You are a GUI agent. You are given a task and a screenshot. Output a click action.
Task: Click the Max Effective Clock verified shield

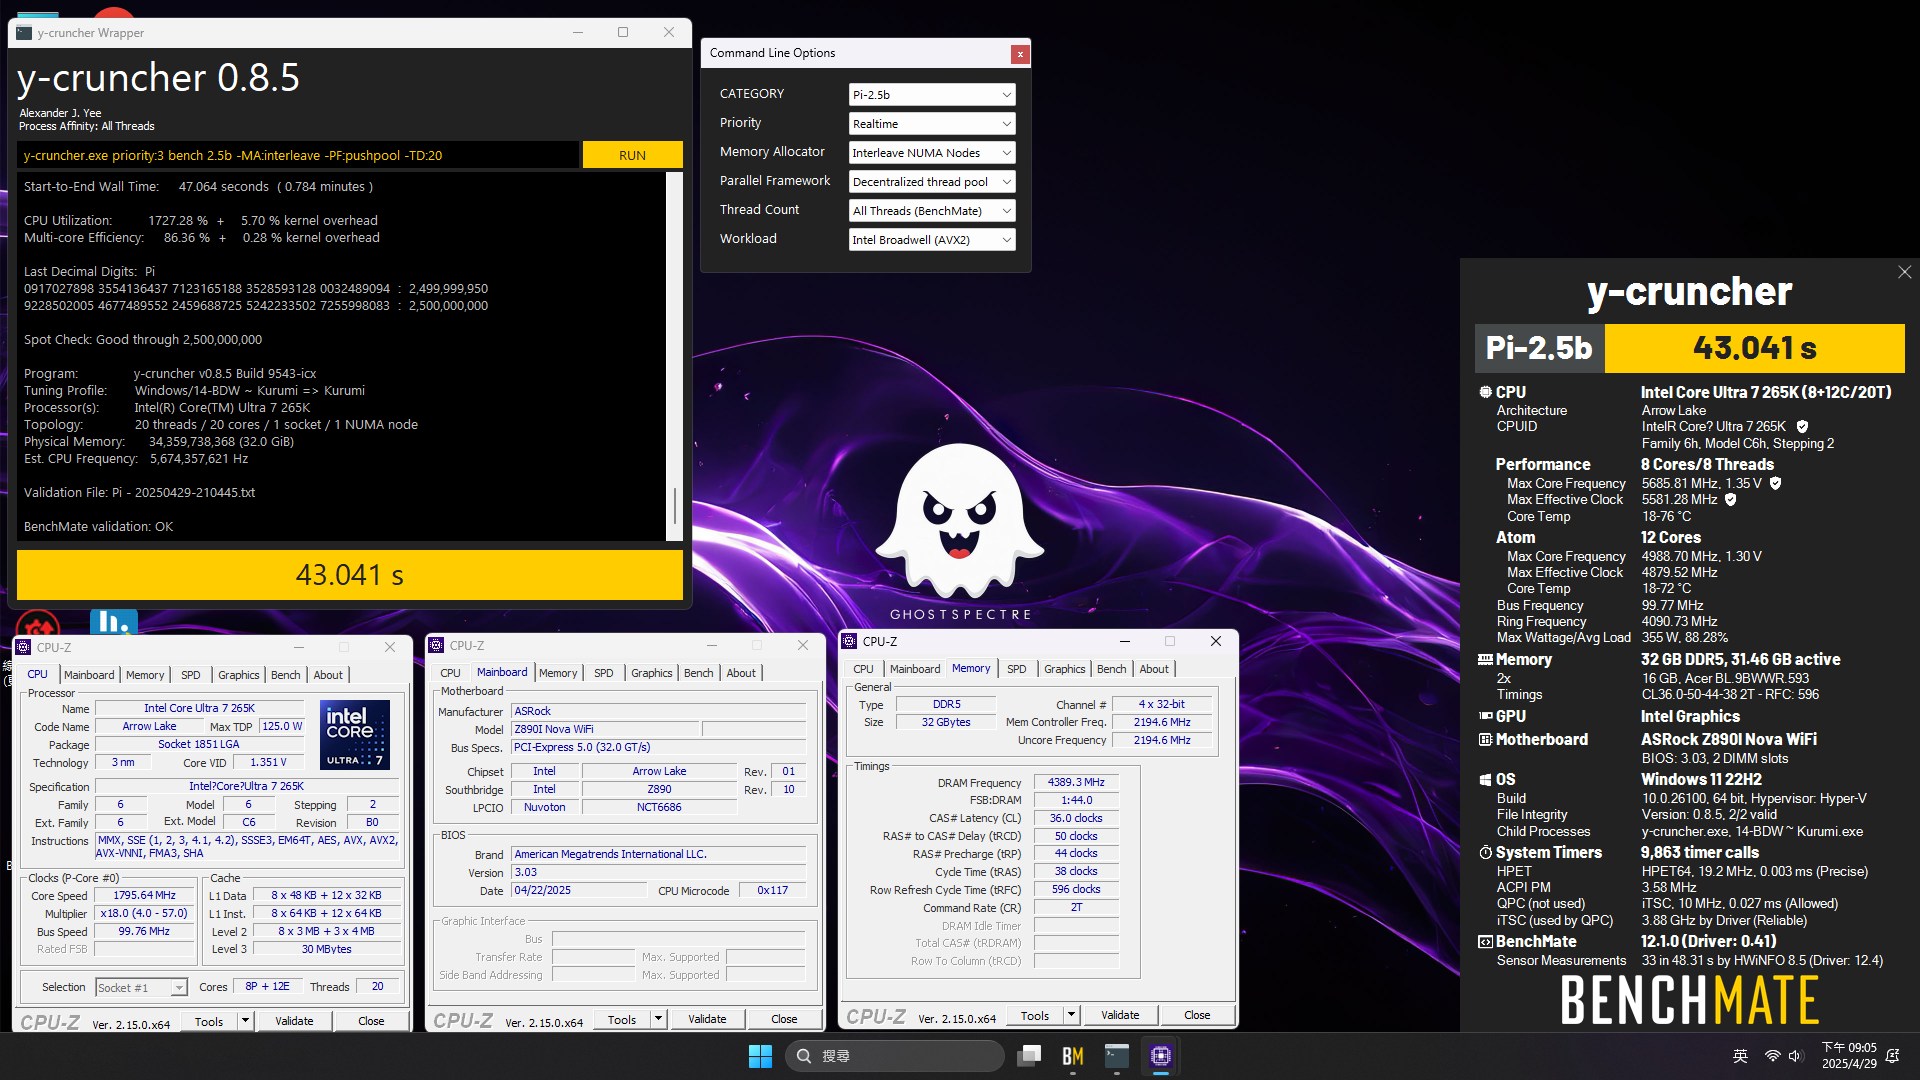tap(1730, 499)
